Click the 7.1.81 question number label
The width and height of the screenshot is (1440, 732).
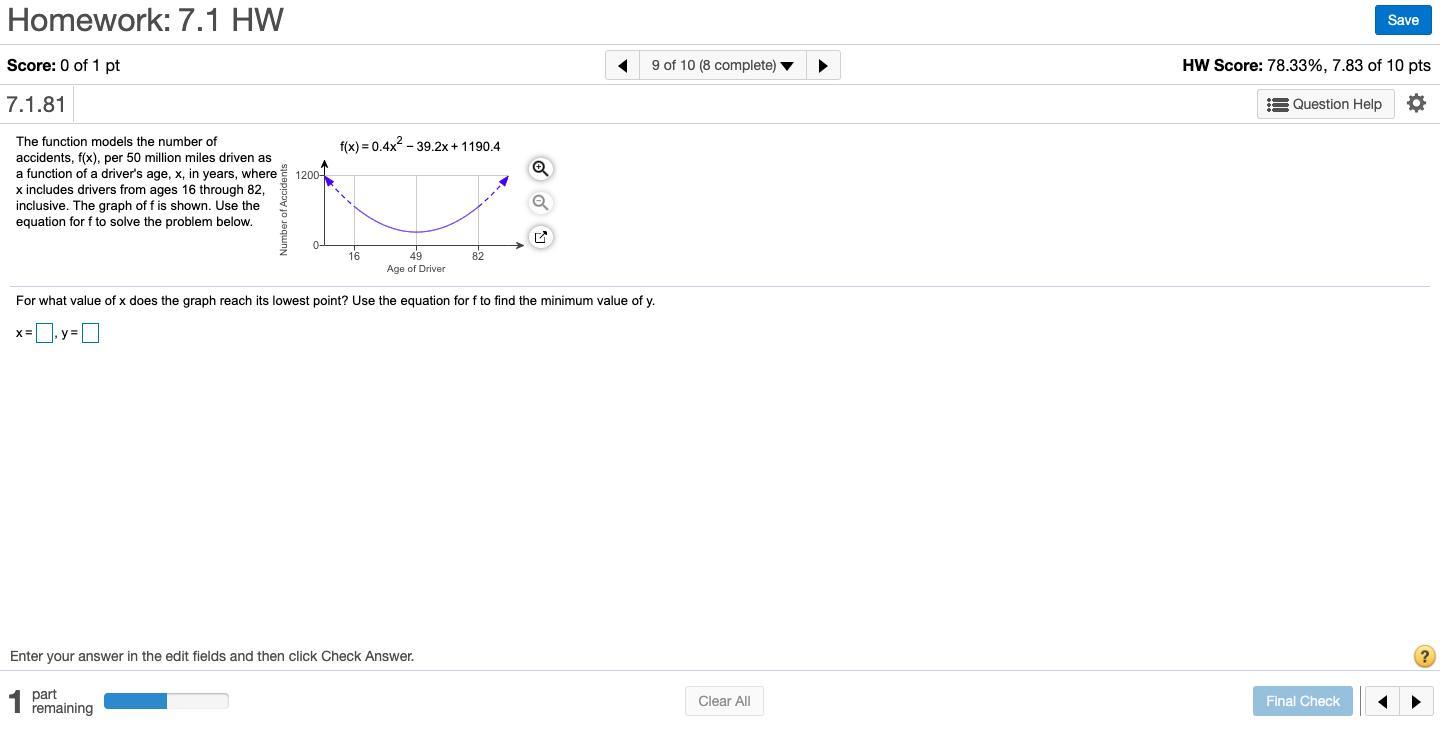click(36, 104)
